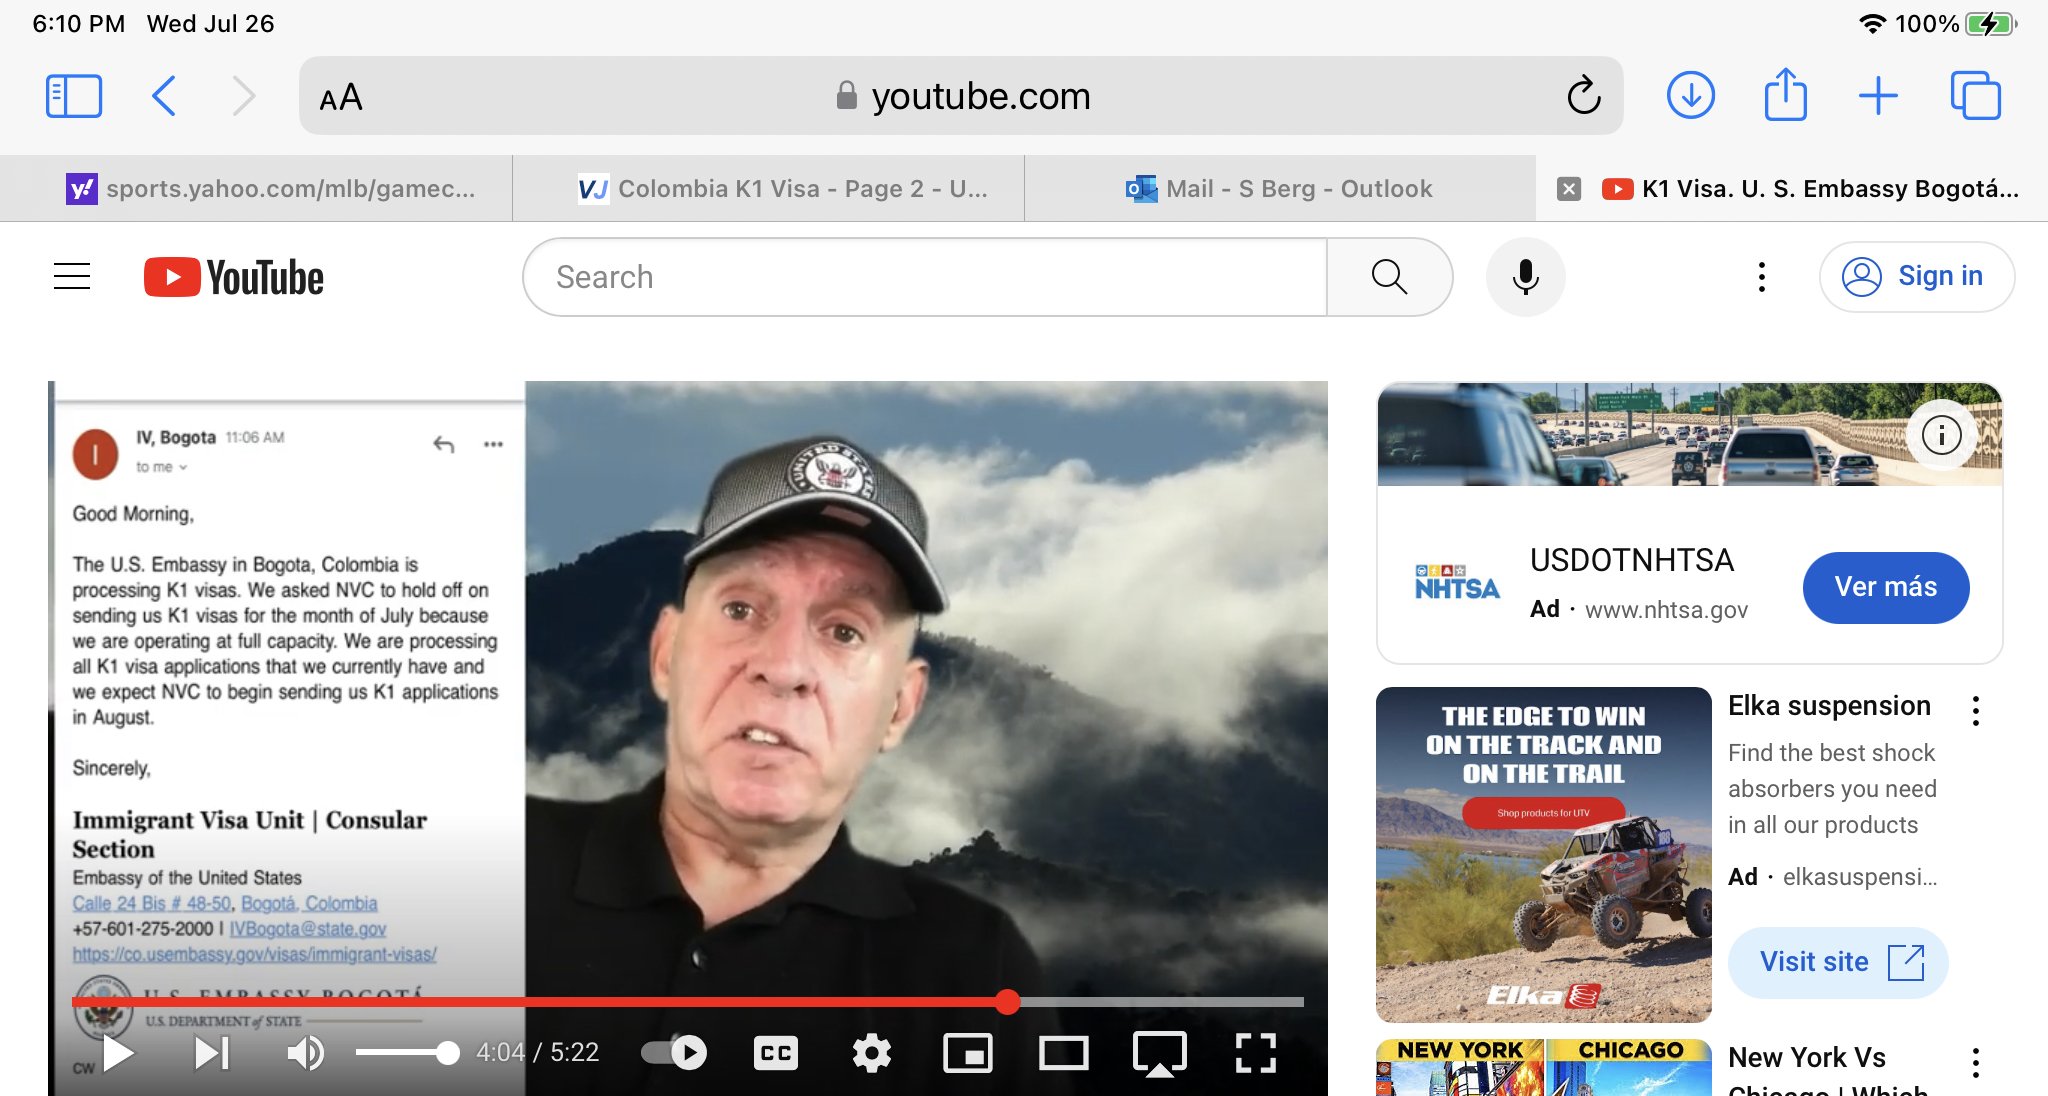Go back to previous page
2048x1096 pixels.
point(164,97)
